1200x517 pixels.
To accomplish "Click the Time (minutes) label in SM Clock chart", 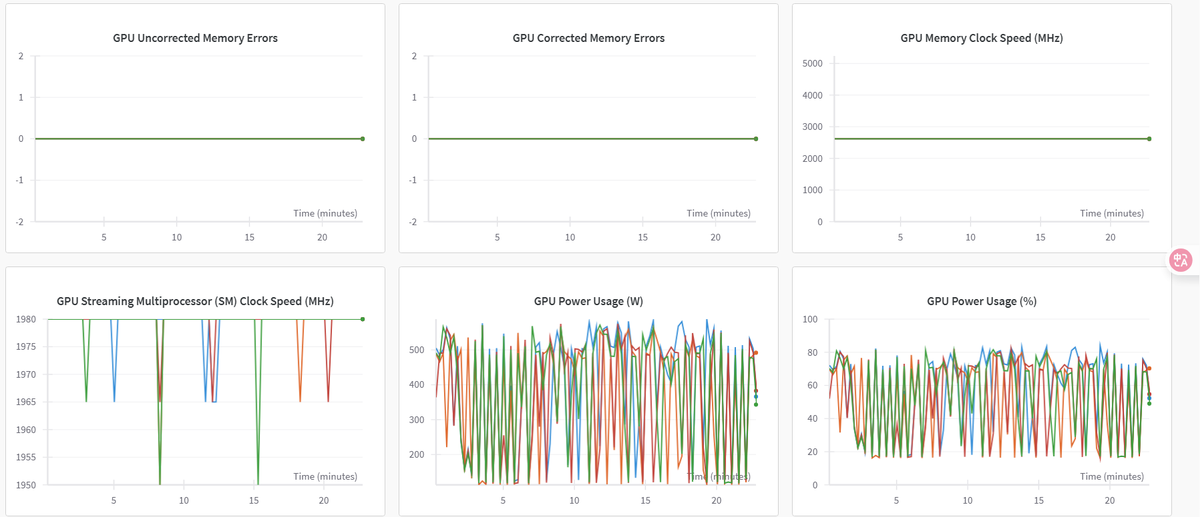I will tap(325, 477).
